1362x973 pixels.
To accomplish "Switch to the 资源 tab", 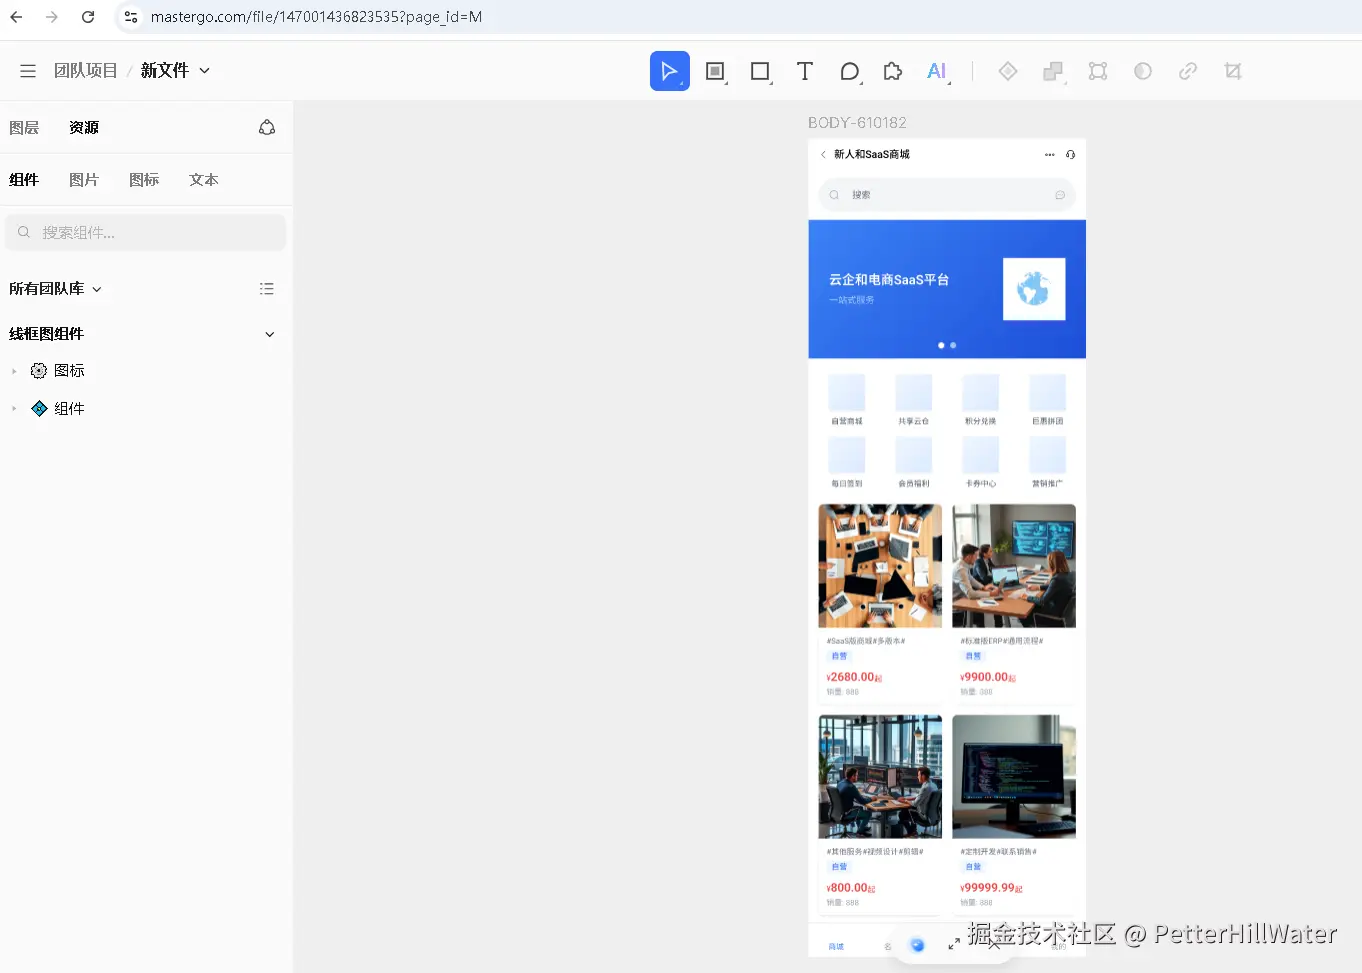I will 84,128.
